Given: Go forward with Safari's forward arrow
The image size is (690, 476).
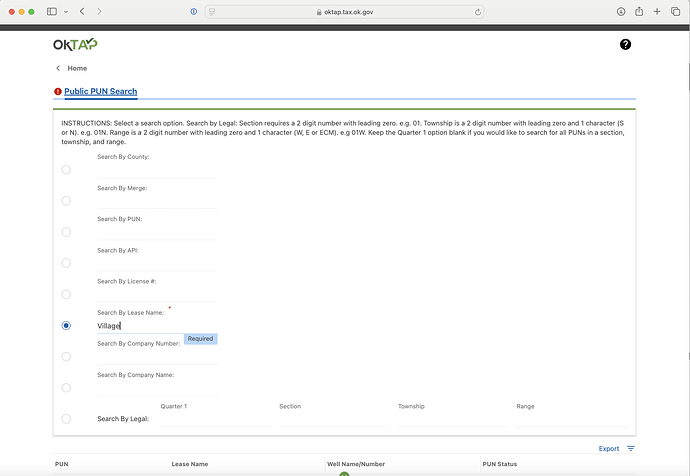Looking at the screenshot, I should tap(99, 11).
